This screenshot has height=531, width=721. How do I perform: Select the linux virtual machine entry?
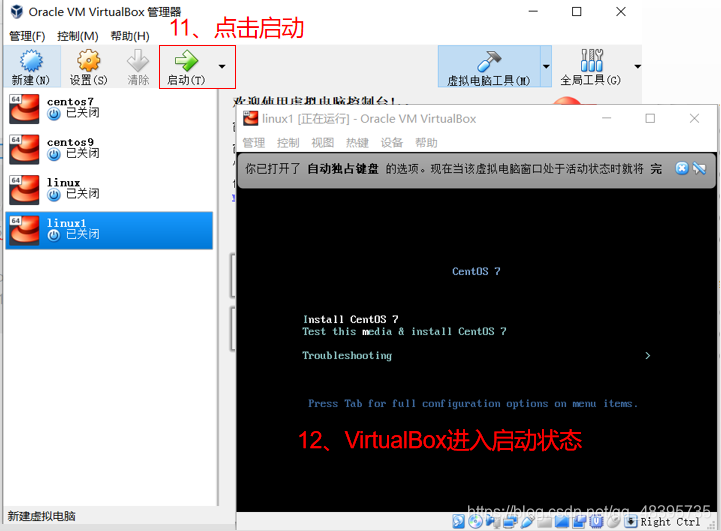tap(109, 189)
